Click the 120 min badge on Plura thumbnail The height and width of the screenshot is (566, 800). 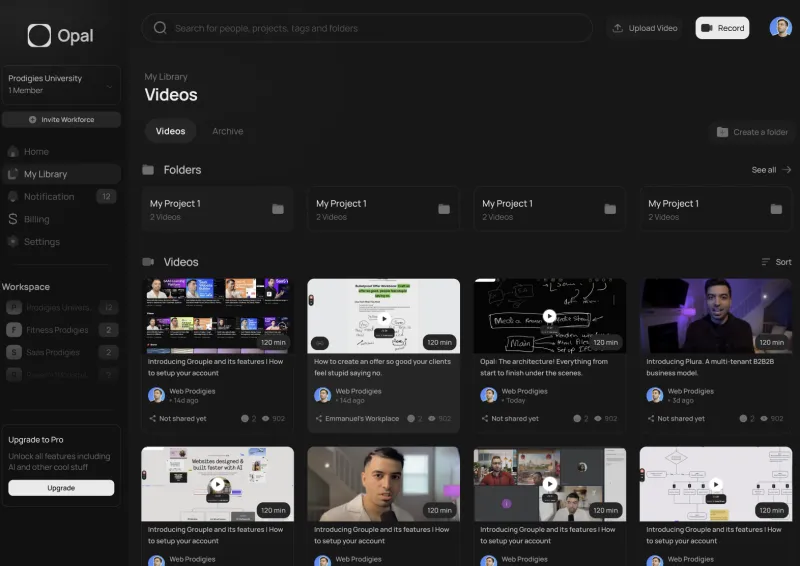[x=771, y=342]
